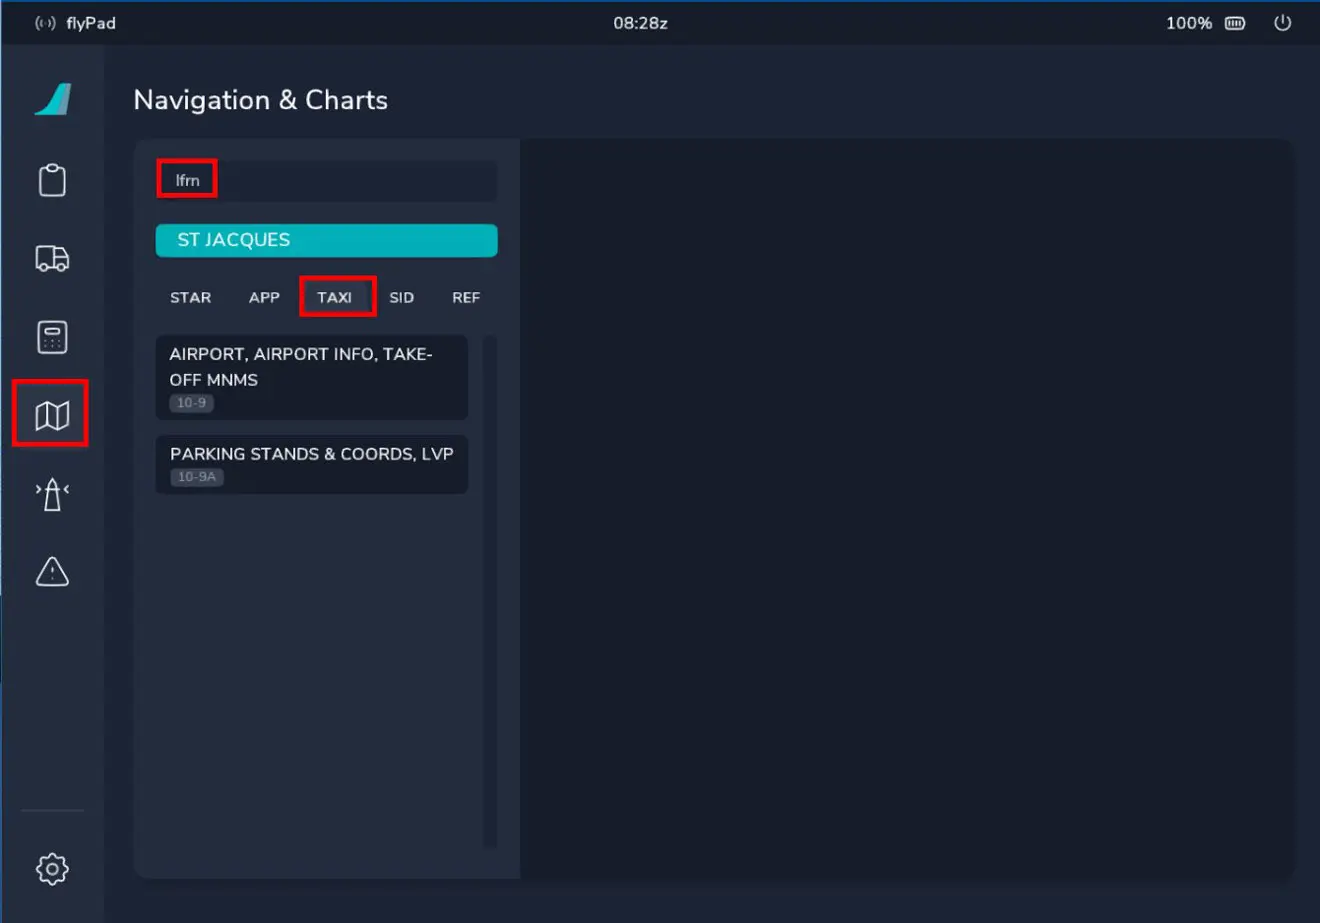Open the Navigation & Charts map page
The width and height of the screenshot is (1320, 923).
click(52, 415)
